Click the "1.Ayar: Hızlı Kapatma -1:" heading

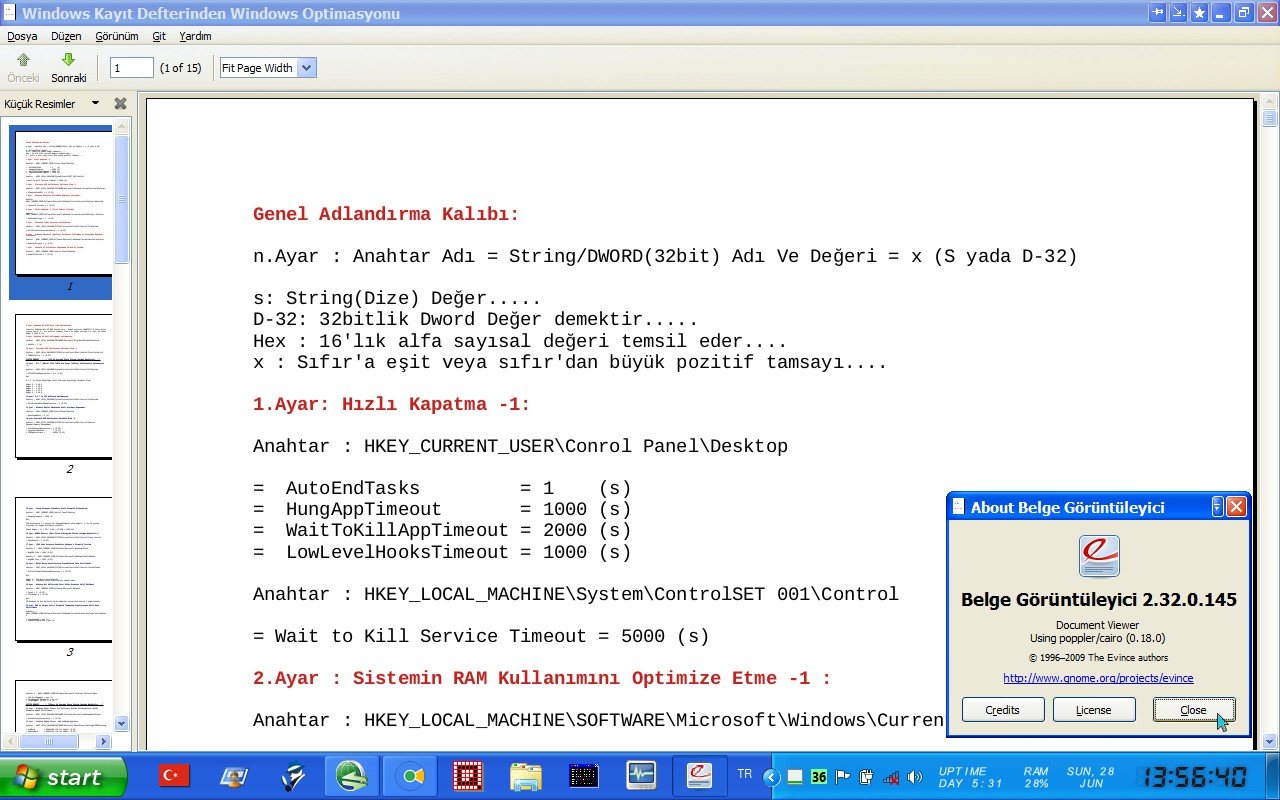point(392,404)
